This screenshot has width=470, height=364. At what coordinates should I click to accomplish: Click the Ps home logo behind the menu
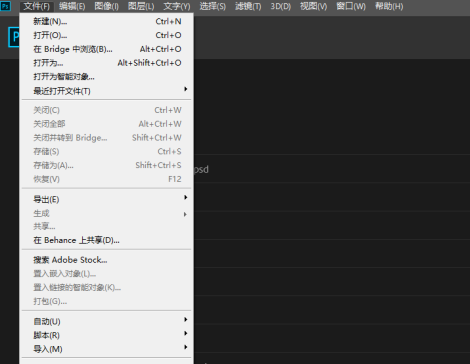coord(14,37)
